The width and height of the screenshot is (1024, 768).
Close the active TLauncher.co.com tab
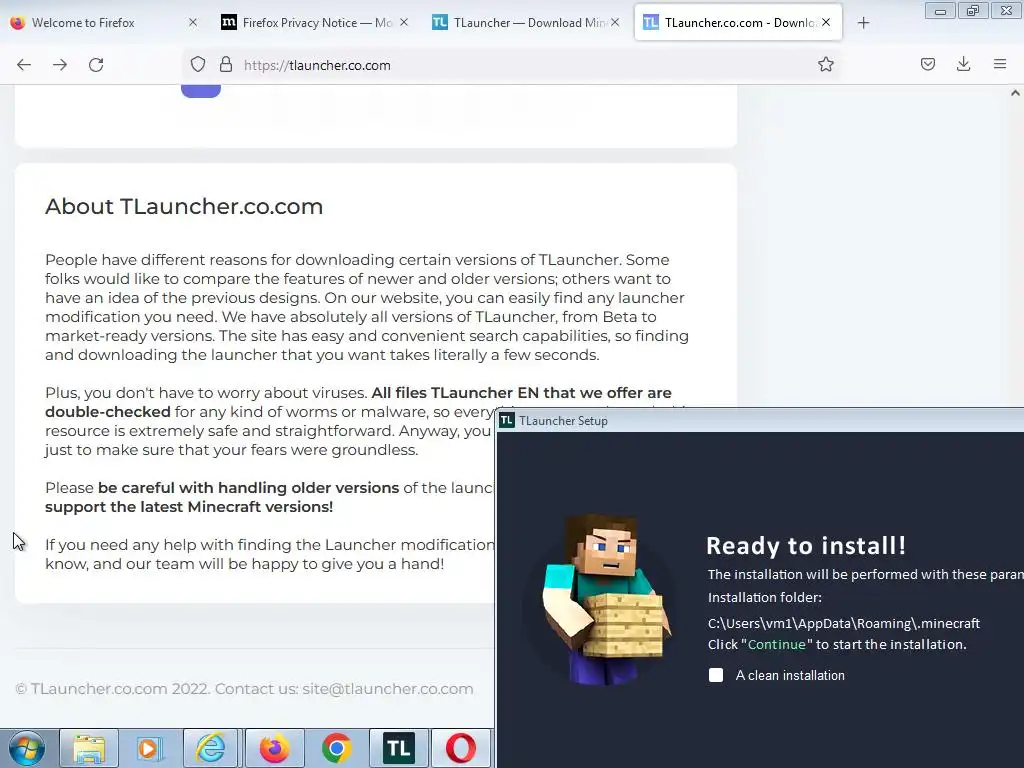[x=826, y=22]
